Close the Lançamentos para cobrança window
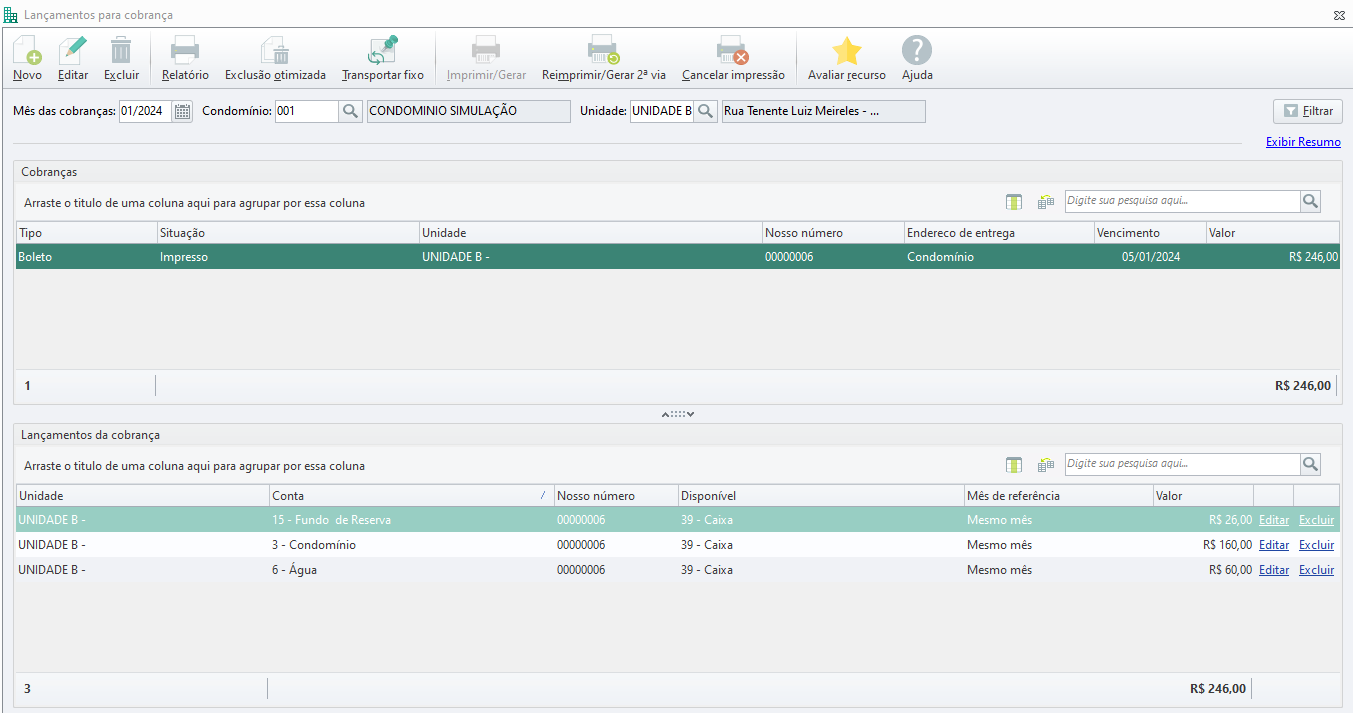Image resolution: width=1353 pixels, height=713 pixels. coord(1339,15)
